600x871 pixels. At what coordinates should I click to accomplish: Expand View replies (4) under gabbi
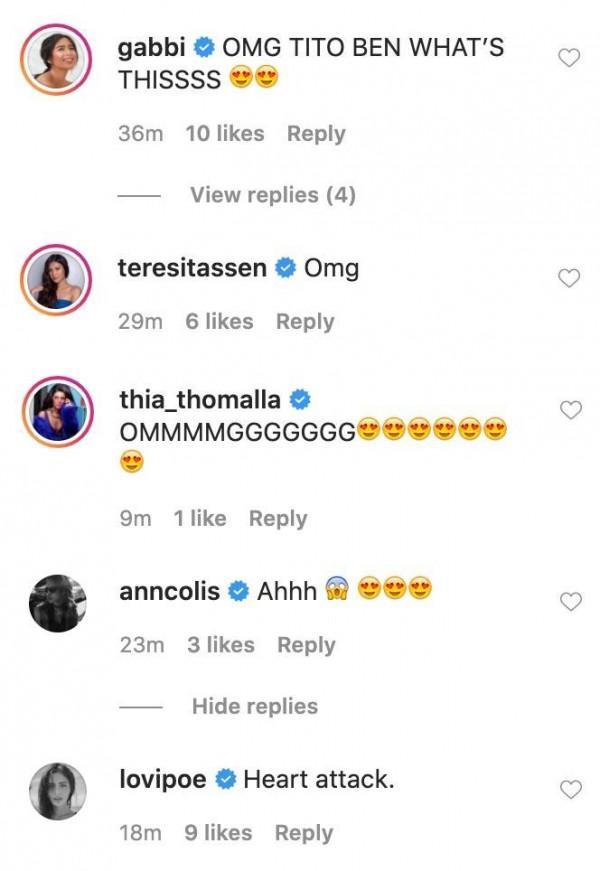[272, 195]
